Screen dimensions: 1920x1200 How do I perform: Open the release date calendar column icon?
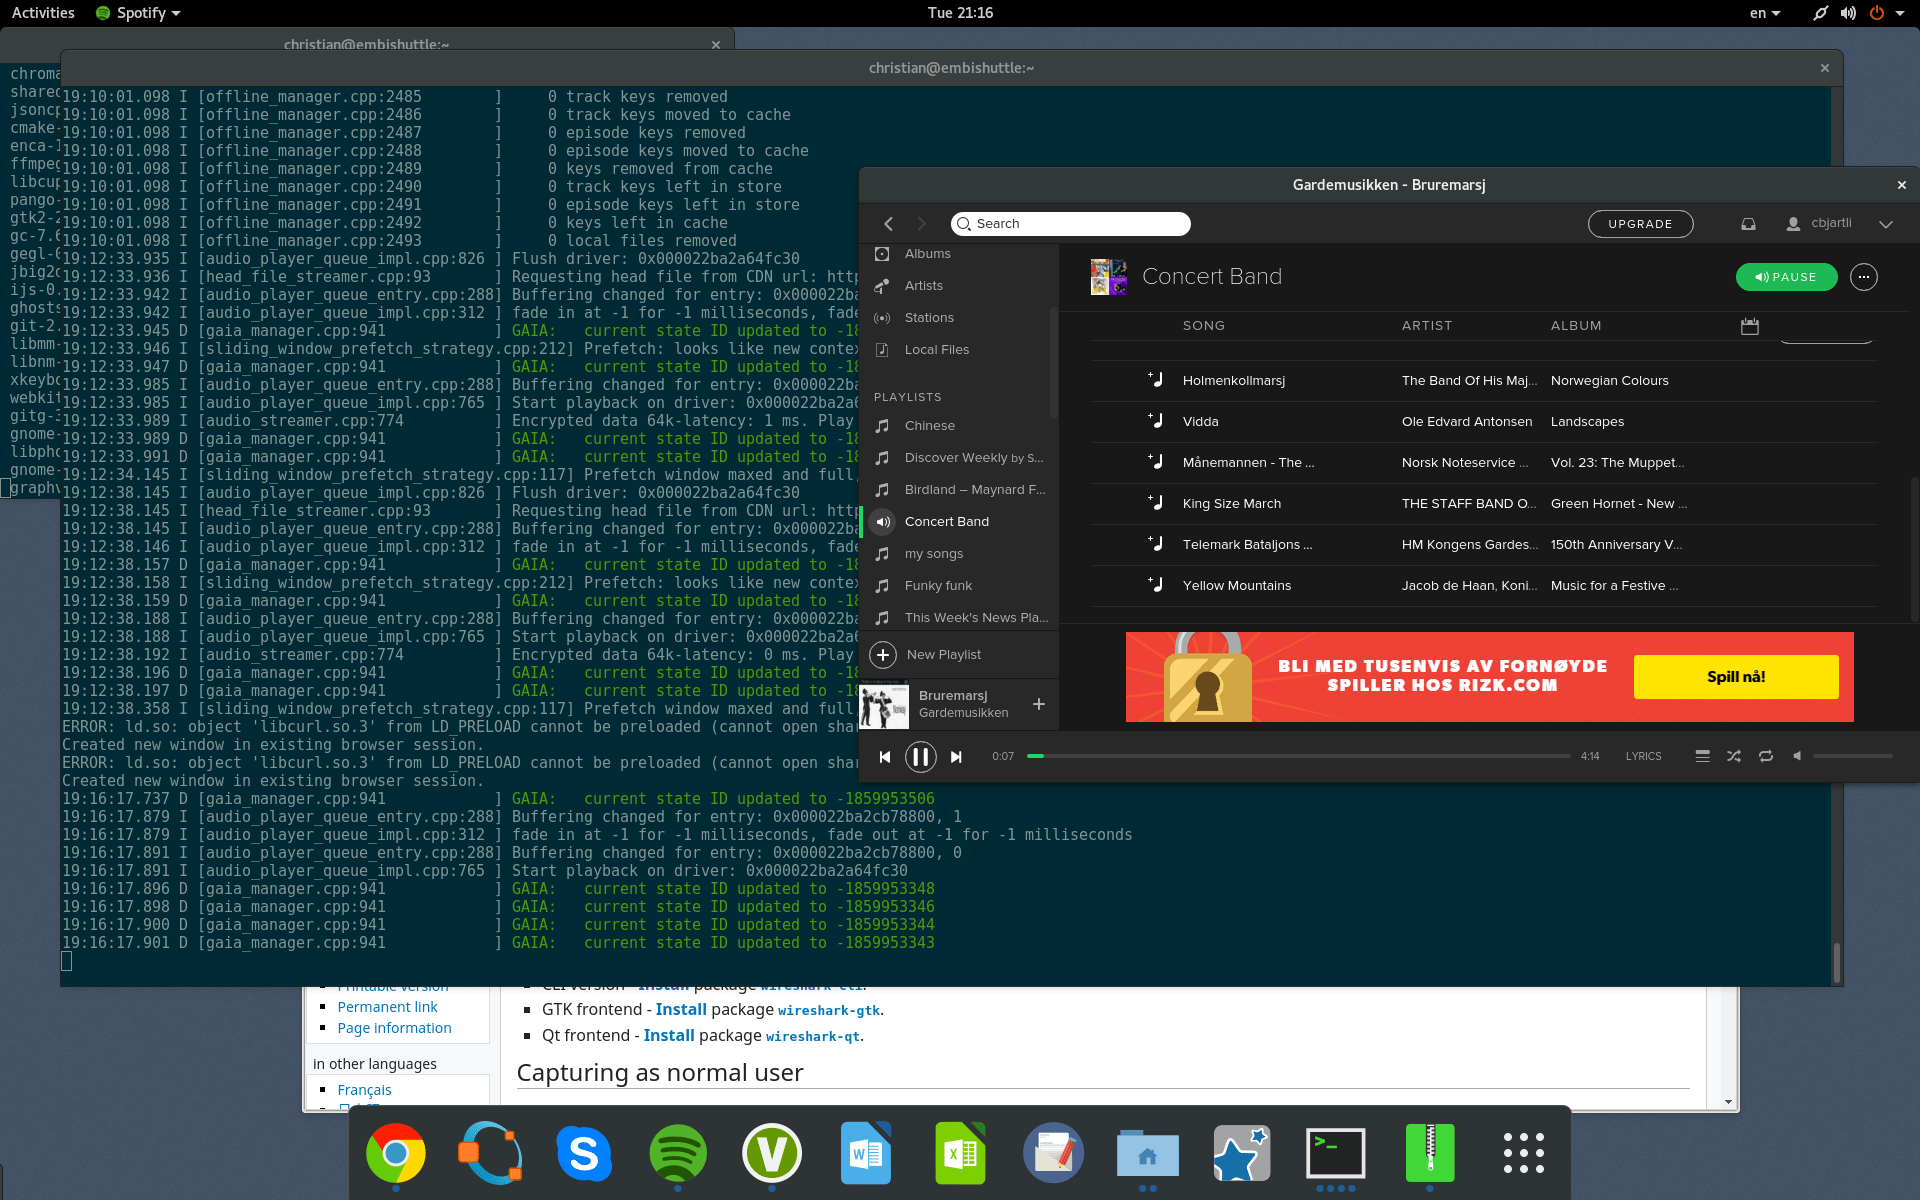pyautogui.click(x=1748, y=325)
